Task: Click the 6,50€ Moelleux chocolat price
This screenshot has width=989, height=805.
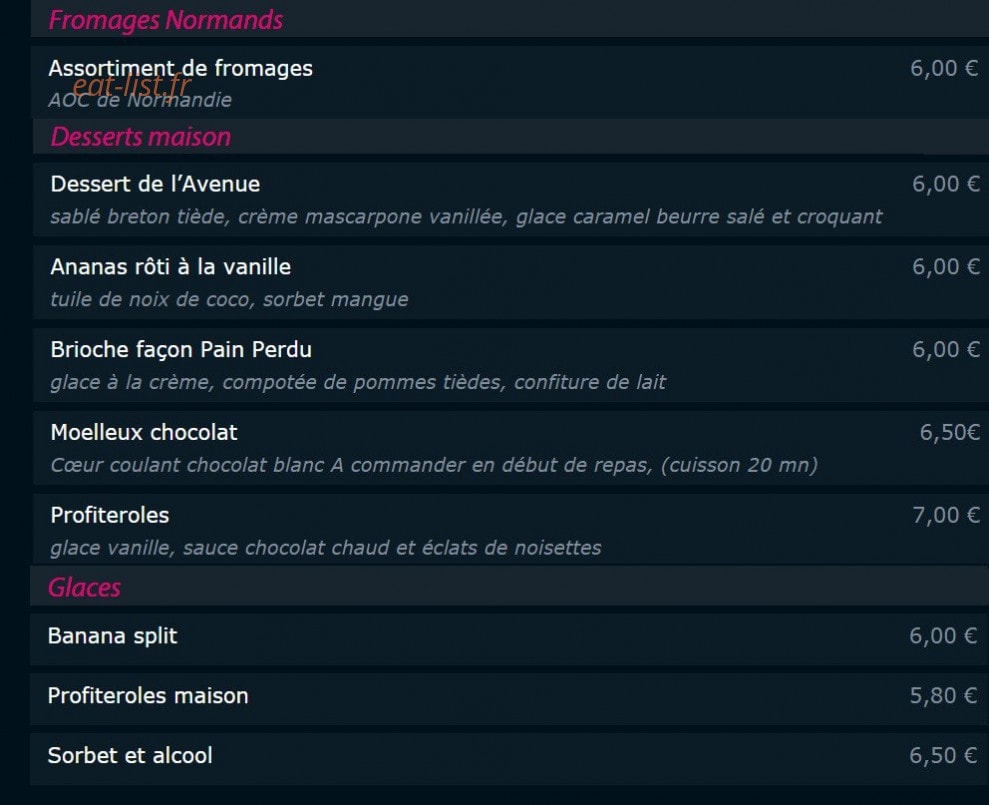Action: 949,433
